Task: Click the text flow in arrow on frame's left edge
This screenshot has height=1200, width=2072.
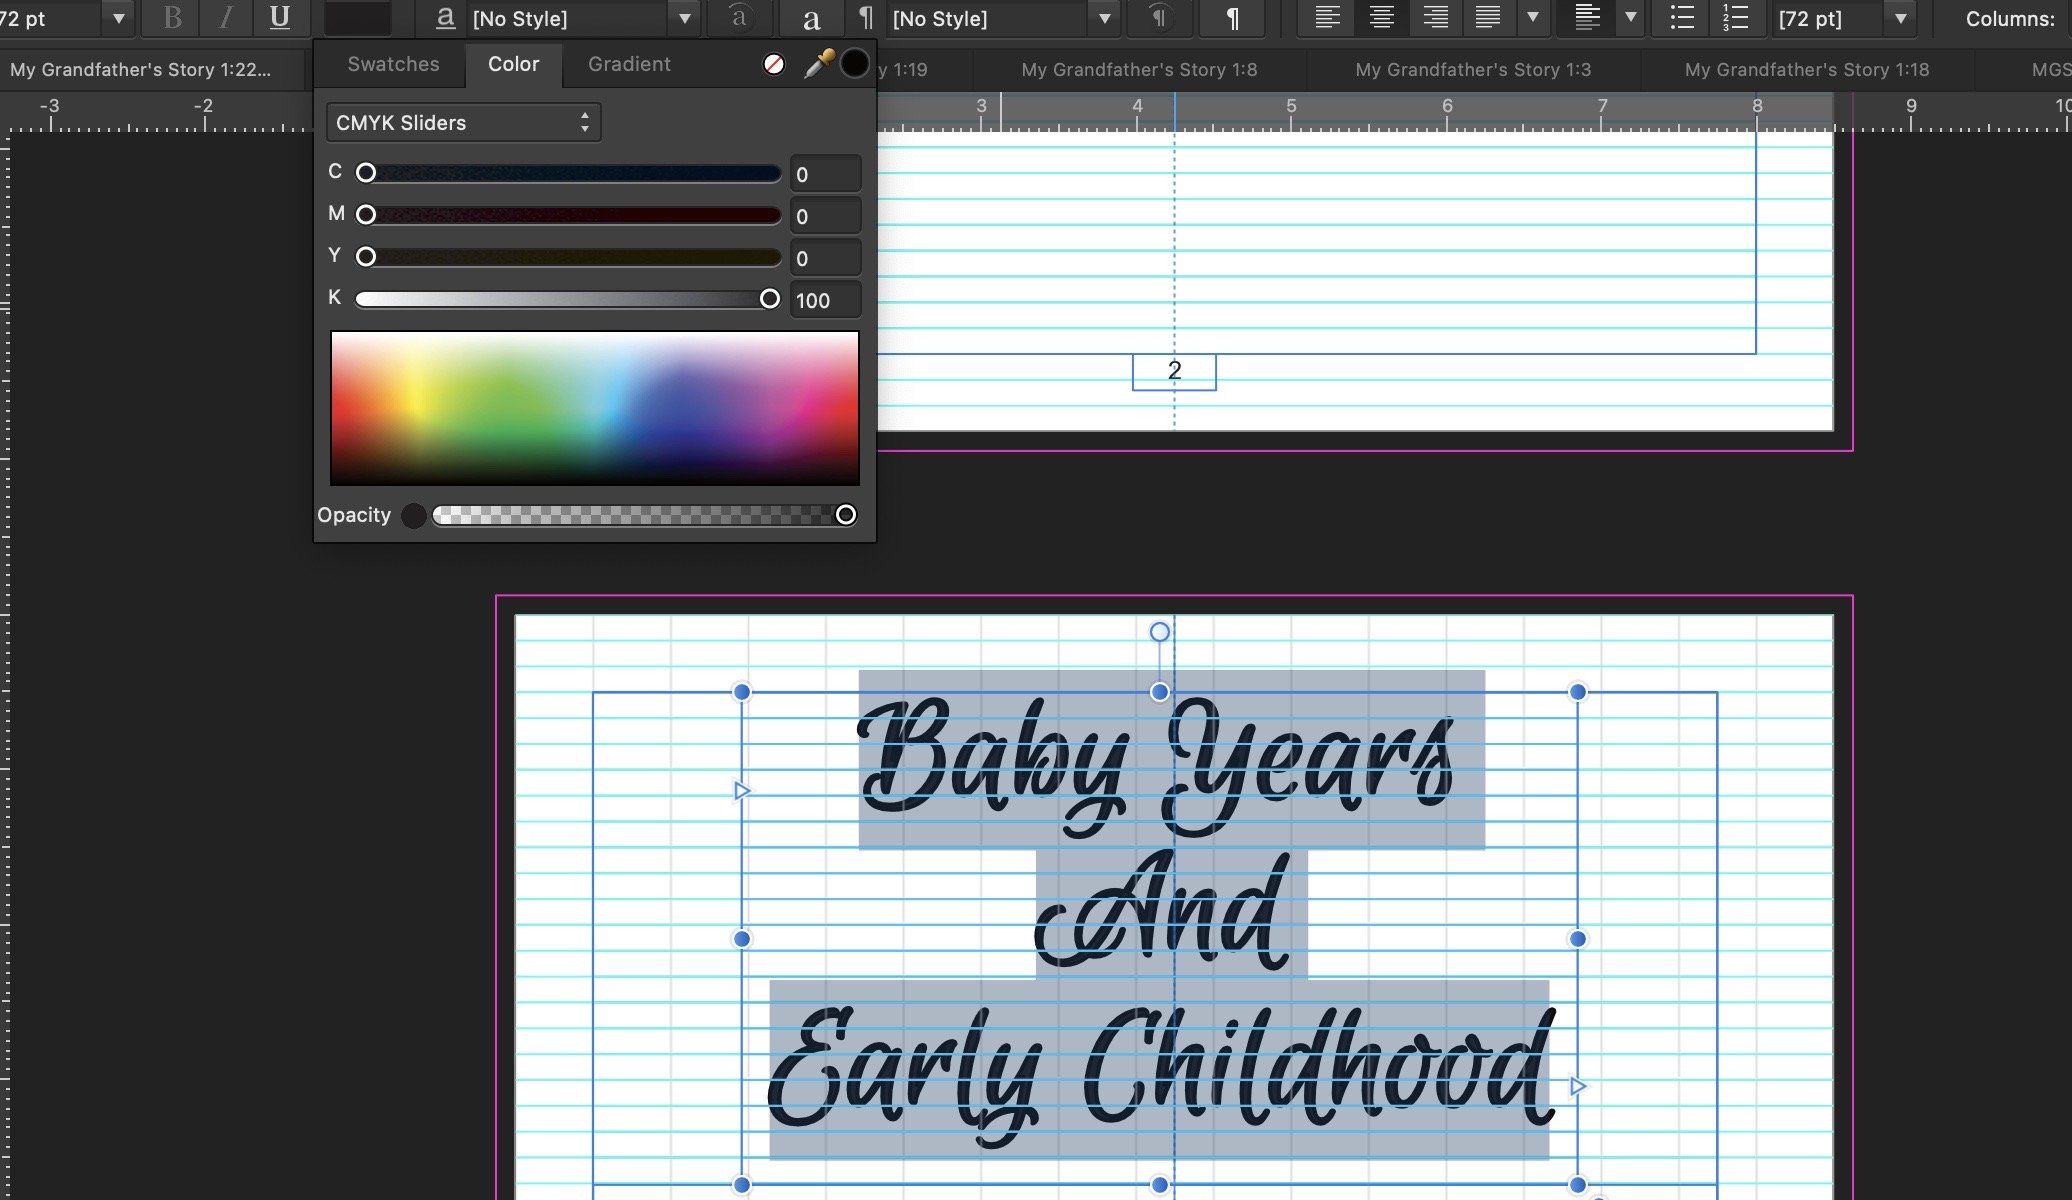Action: coord(742,791)
